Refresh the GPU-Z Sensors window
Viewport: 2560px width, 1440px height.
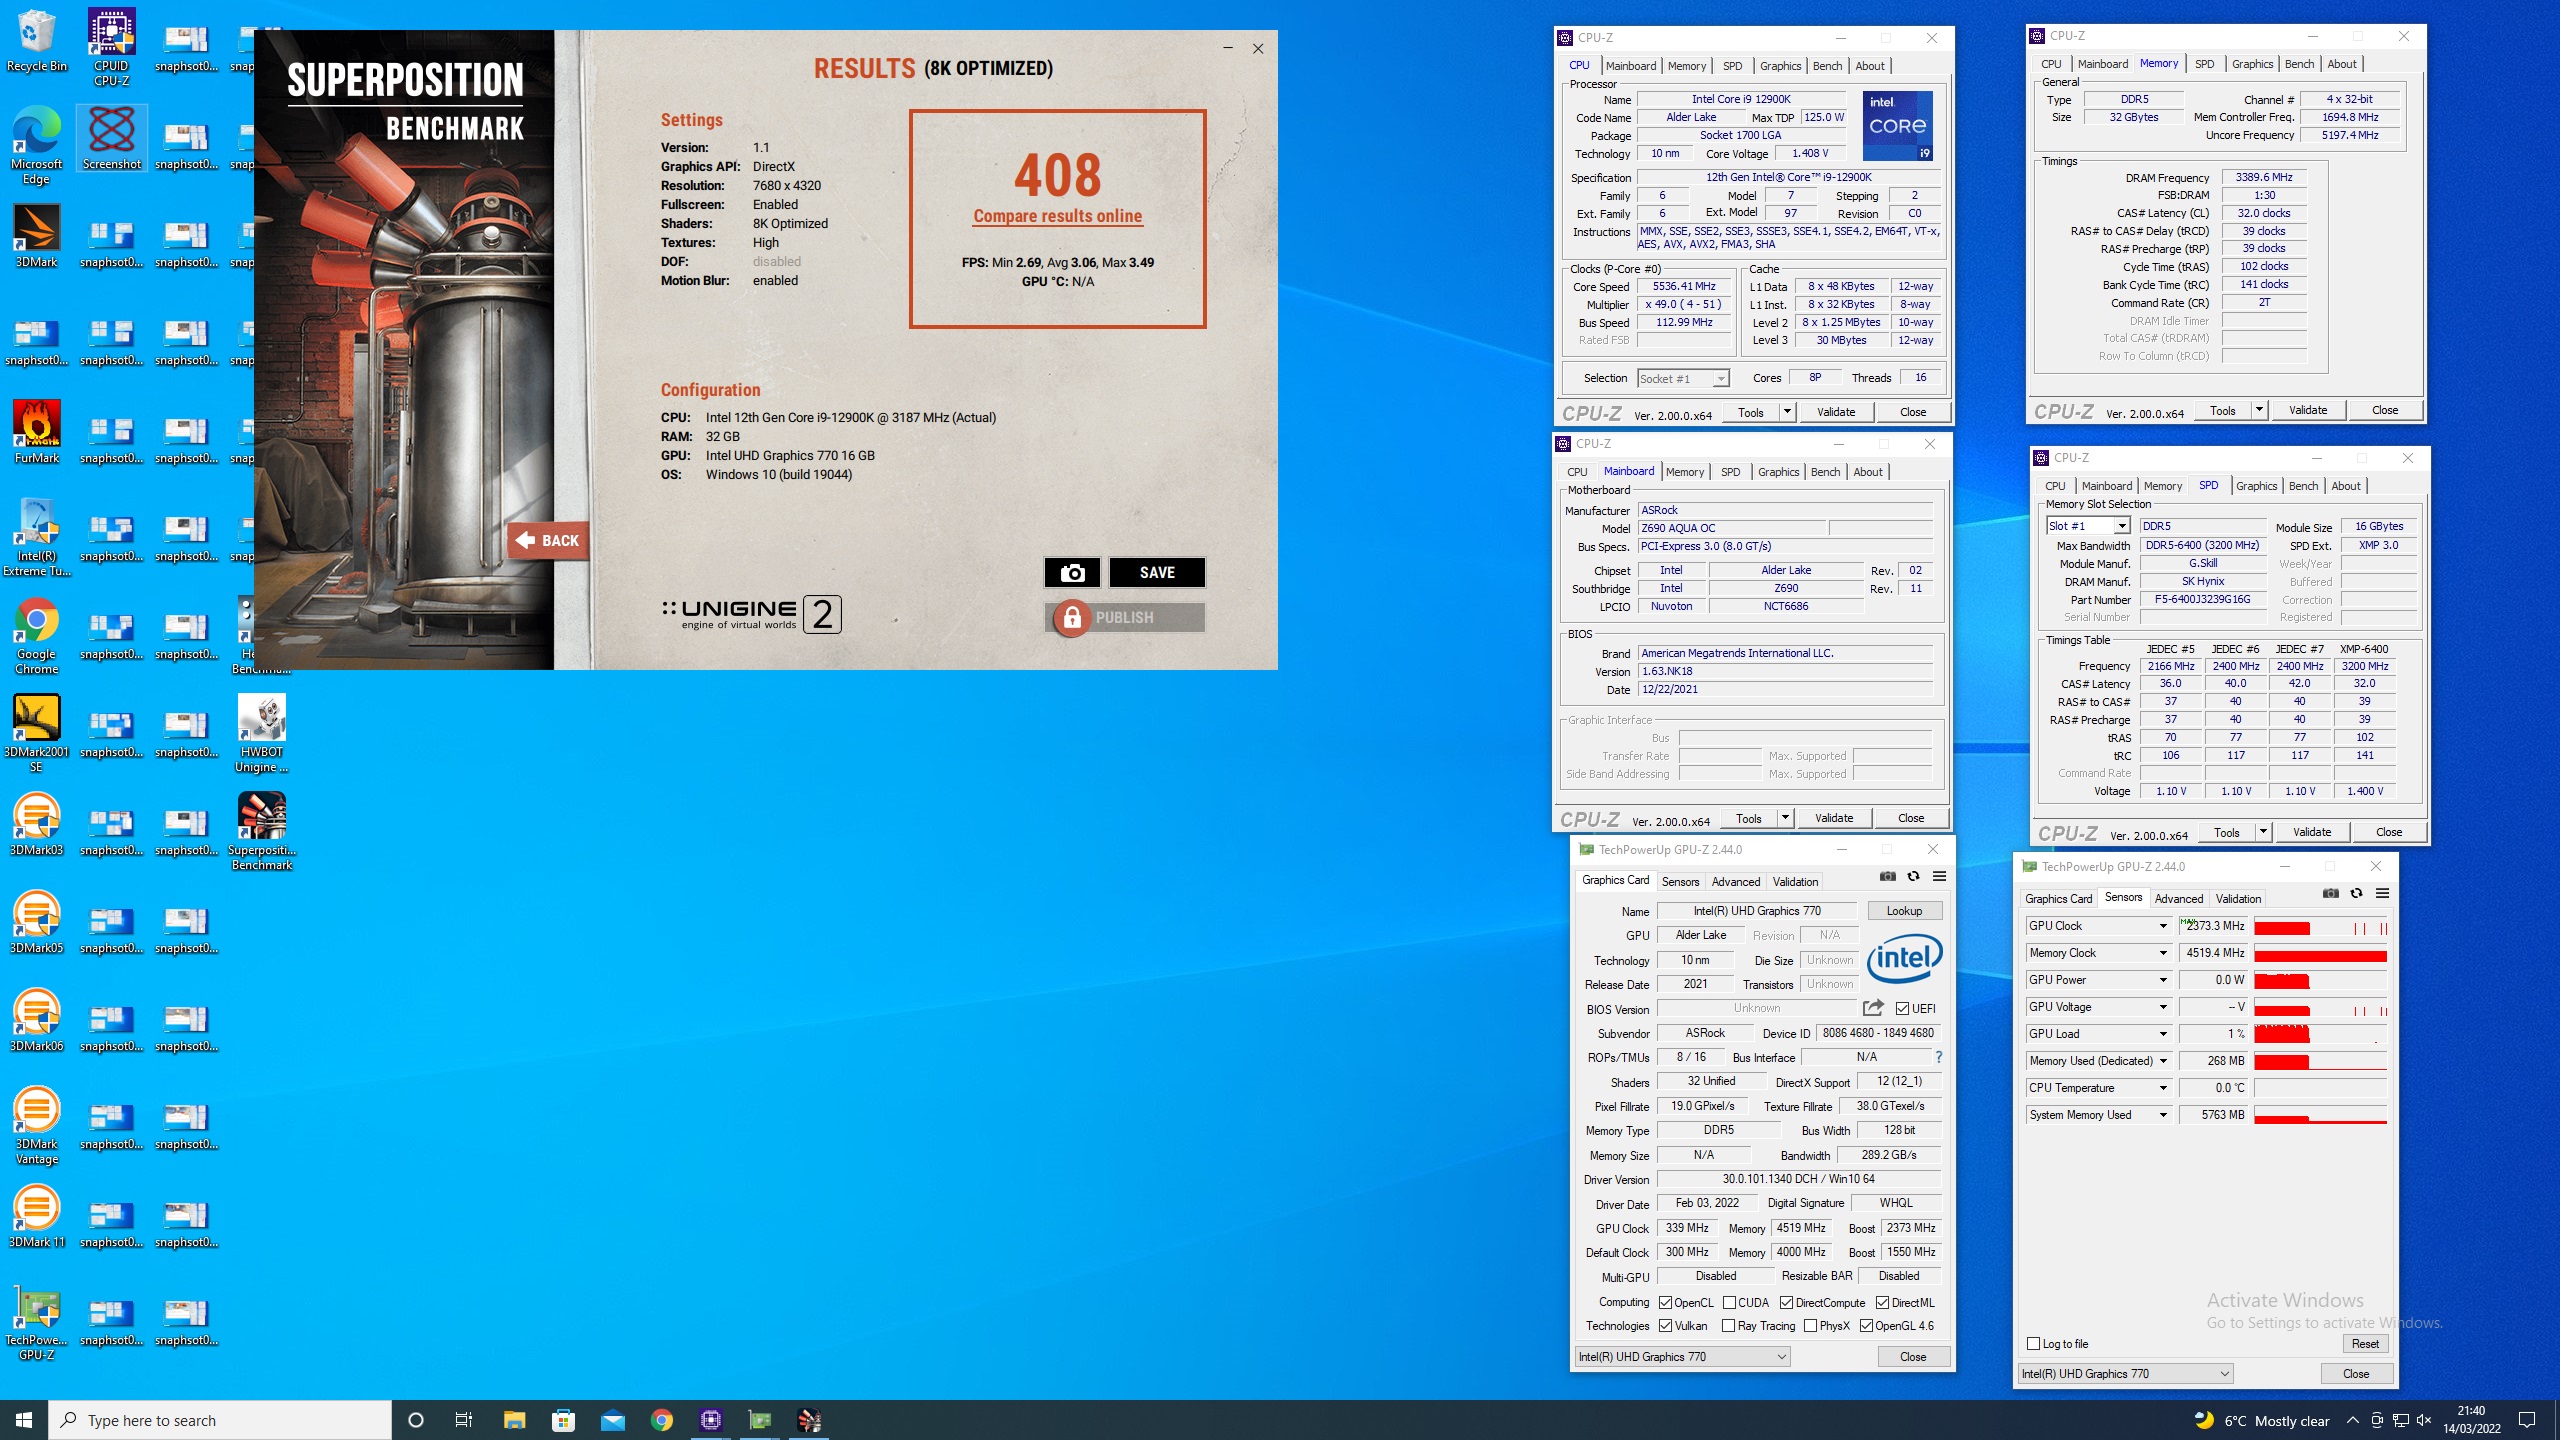[x=2356, y=893]
